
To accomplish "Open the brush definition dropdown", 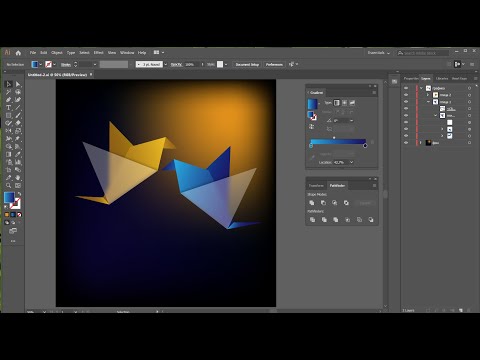I will (166, 64).
